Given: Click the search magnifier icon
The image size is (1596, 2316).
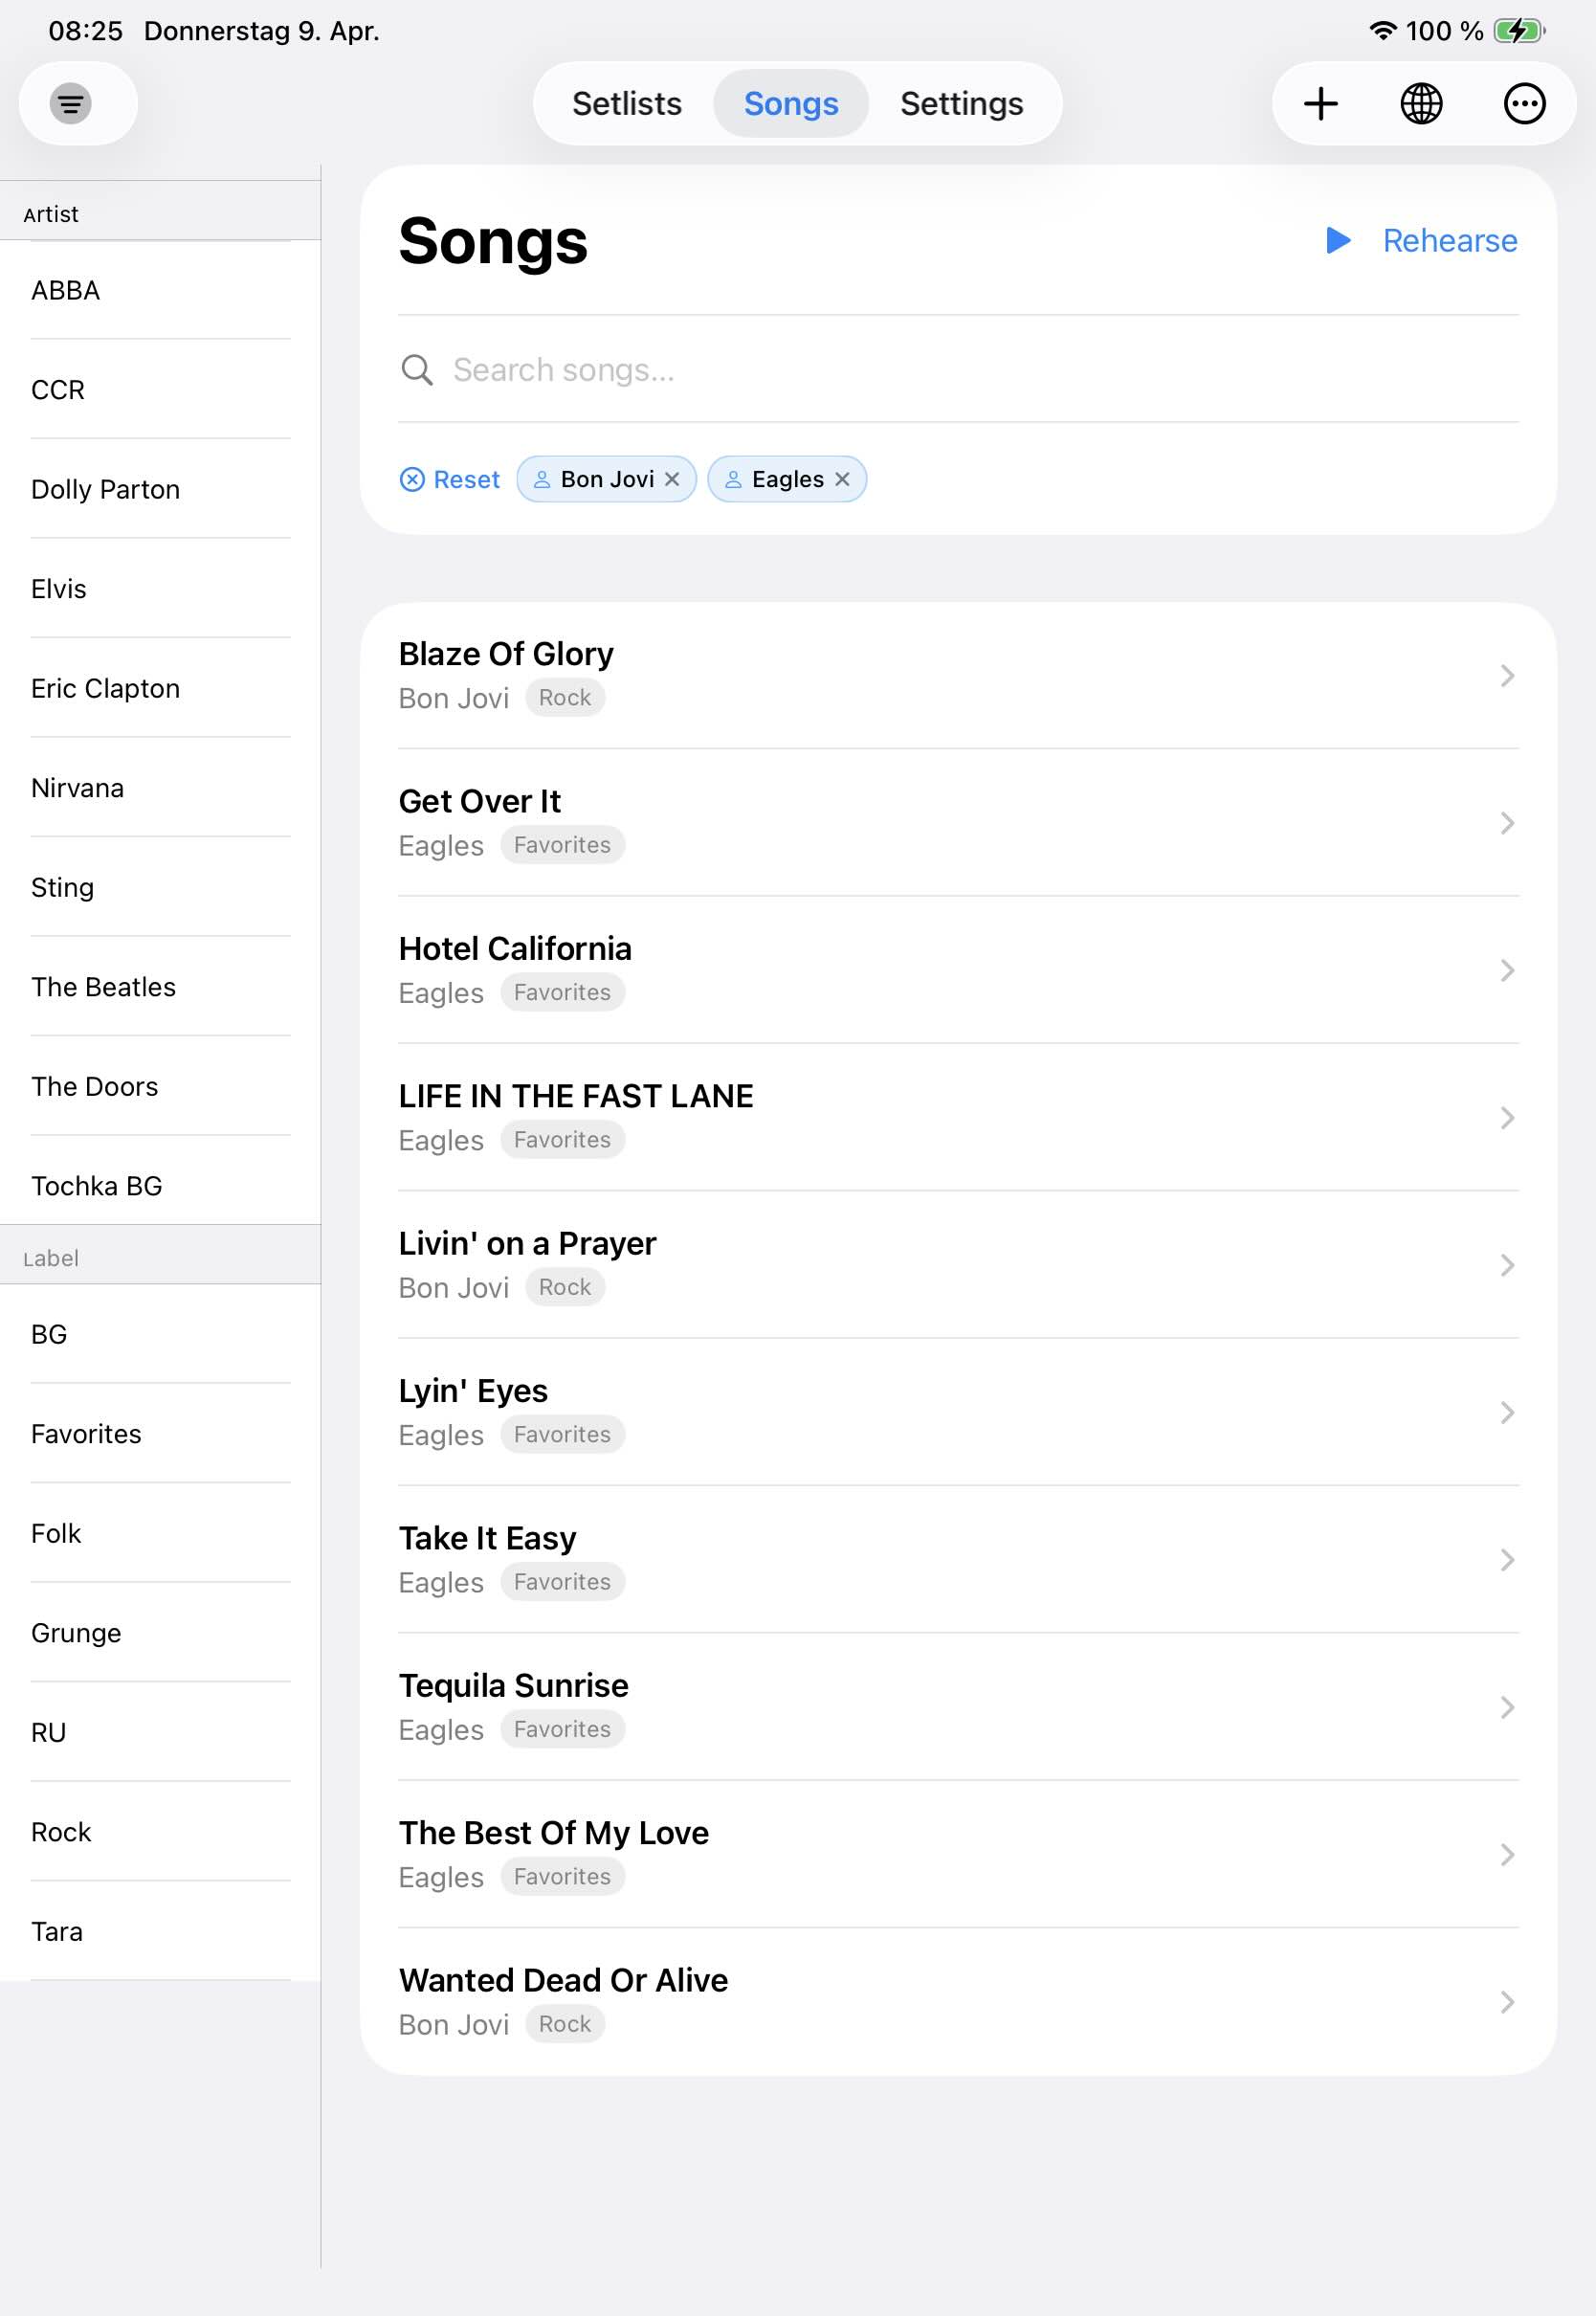Looking at the screenshot, I should (417, 370).
